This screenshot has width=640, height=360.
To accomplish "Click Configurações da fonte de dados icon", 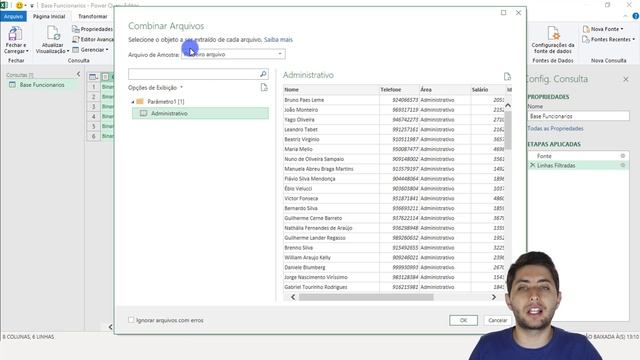I will 553,33.
